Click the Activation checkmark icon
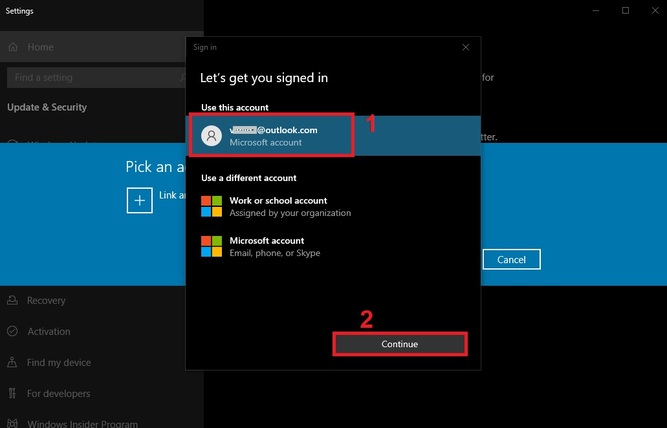The width and height of the screenshot is (667, 428). point(12,331)
